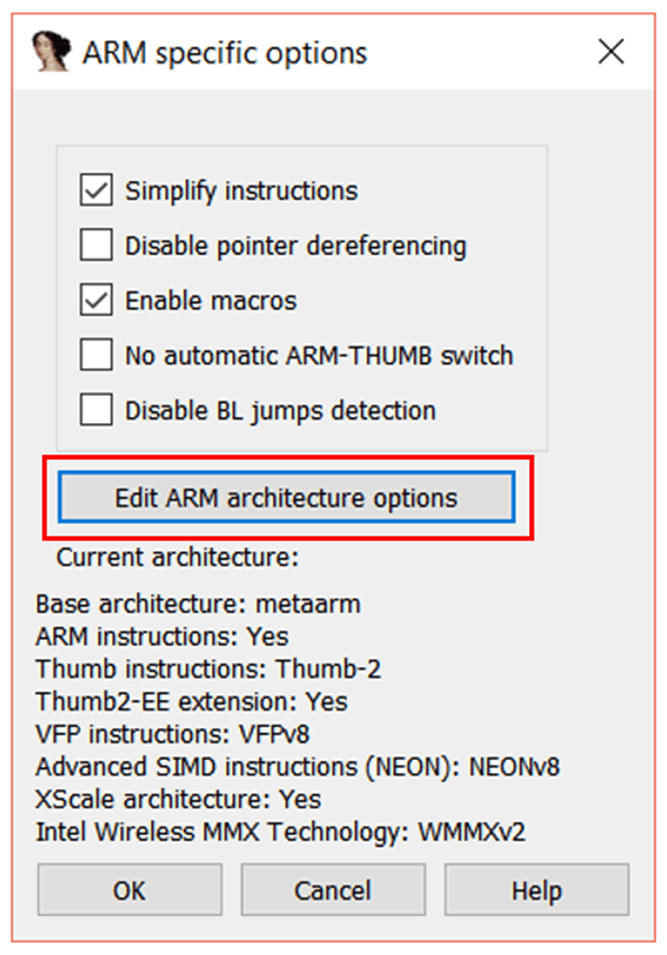Open Help for ARM options

tap(536, 890)
